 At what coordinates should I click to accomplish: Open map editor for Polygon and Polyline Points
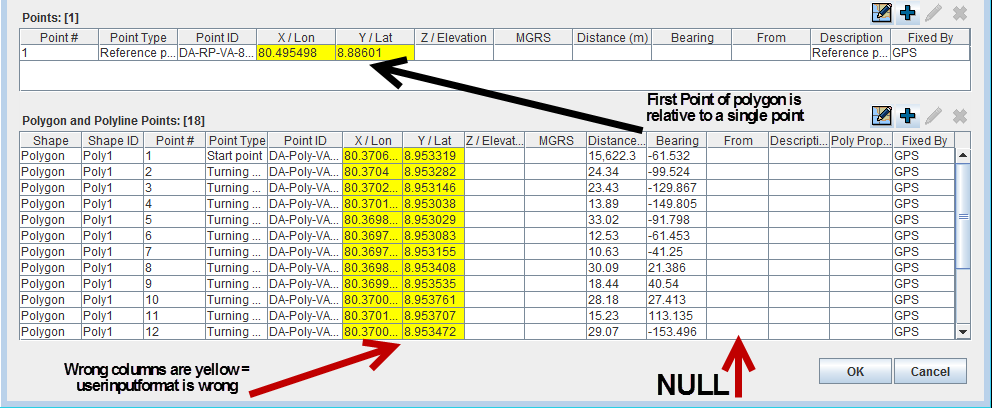click(882, 116)
